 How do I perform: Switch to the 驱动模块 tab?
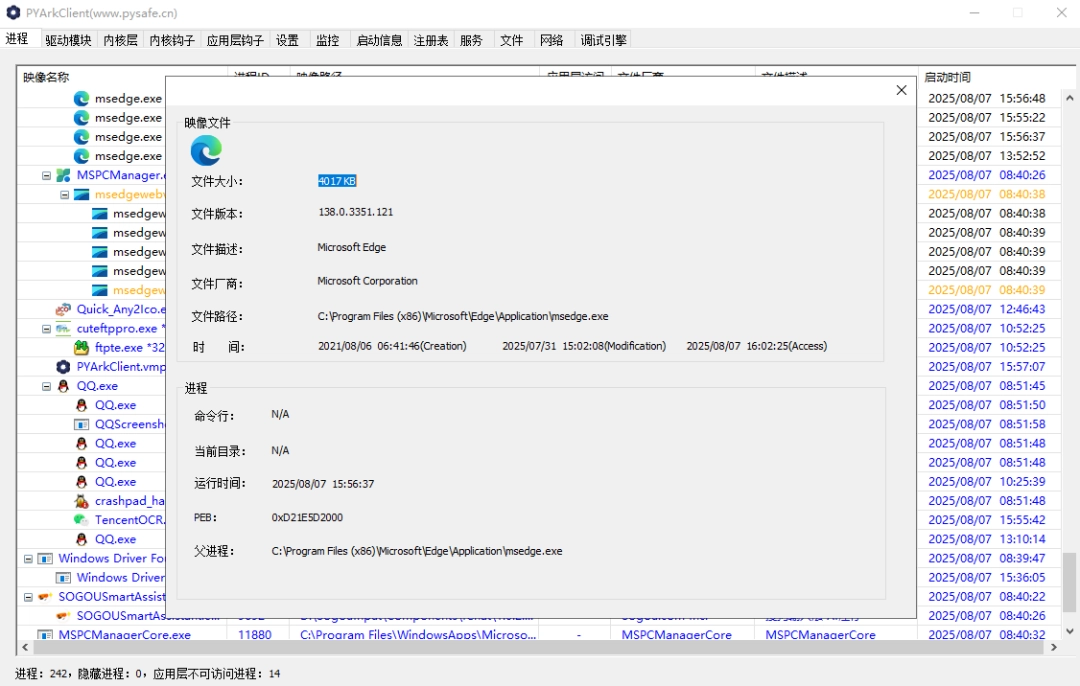[68, 40]
